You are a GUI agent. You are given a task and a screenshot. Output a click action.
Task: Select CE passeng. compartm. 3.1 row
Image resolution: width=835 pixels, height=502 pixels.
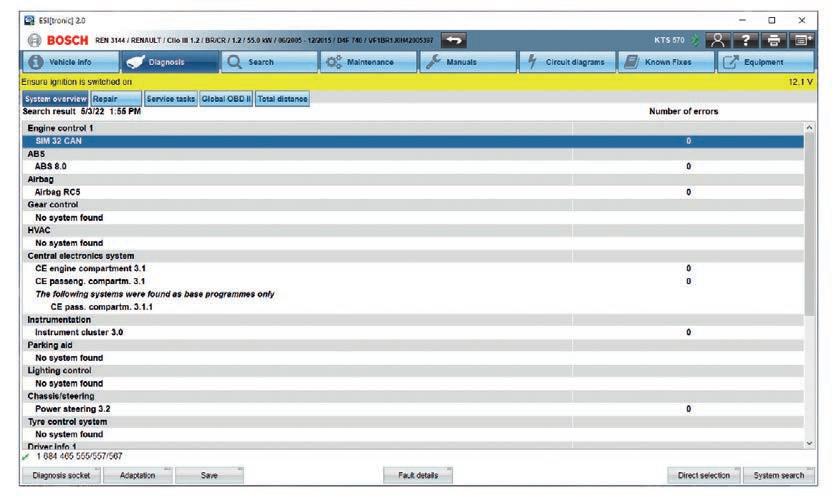click(413, 281)
